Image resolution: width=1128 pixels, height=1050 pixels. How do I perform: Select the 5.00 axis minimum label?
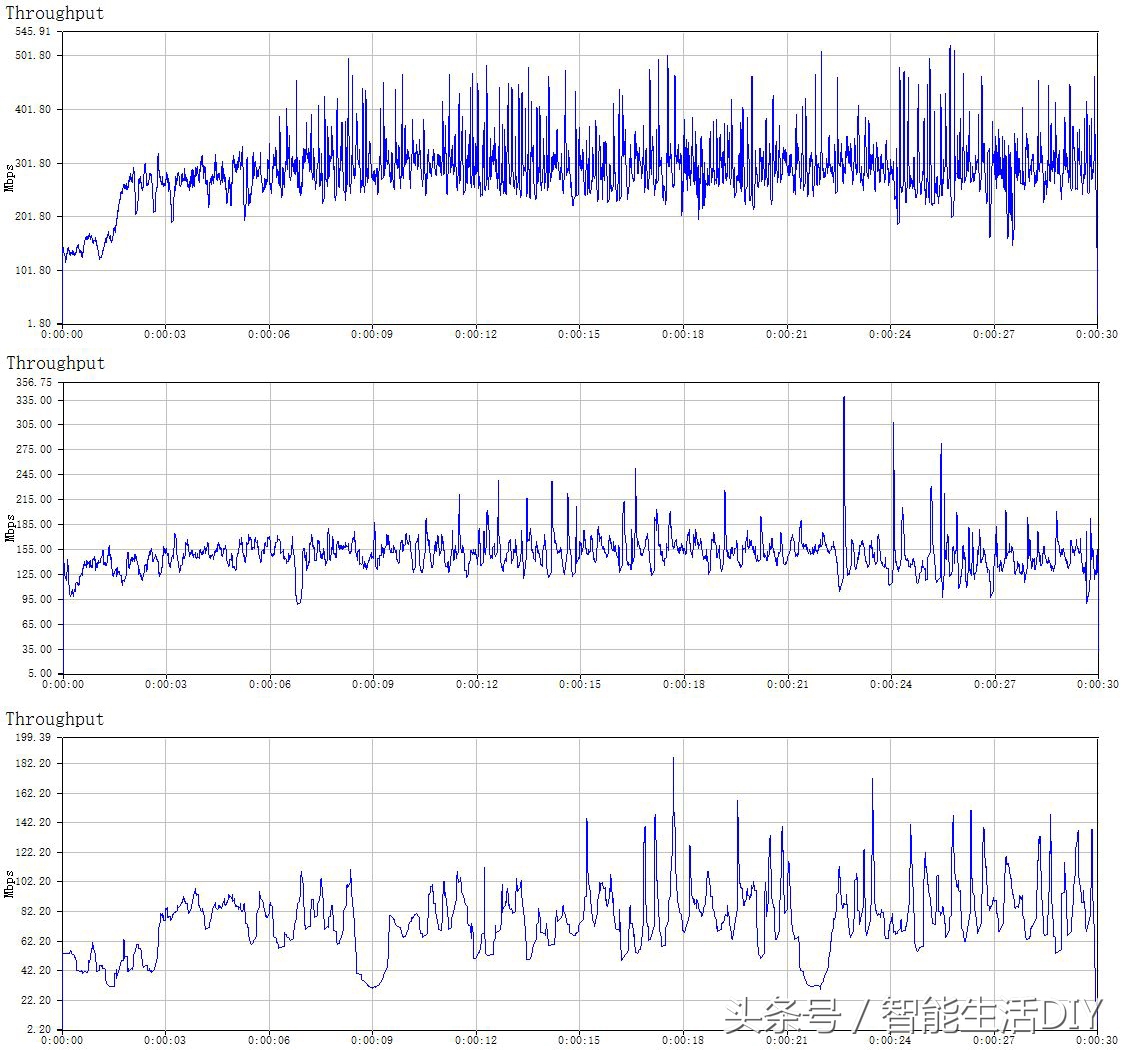point(40,674)
